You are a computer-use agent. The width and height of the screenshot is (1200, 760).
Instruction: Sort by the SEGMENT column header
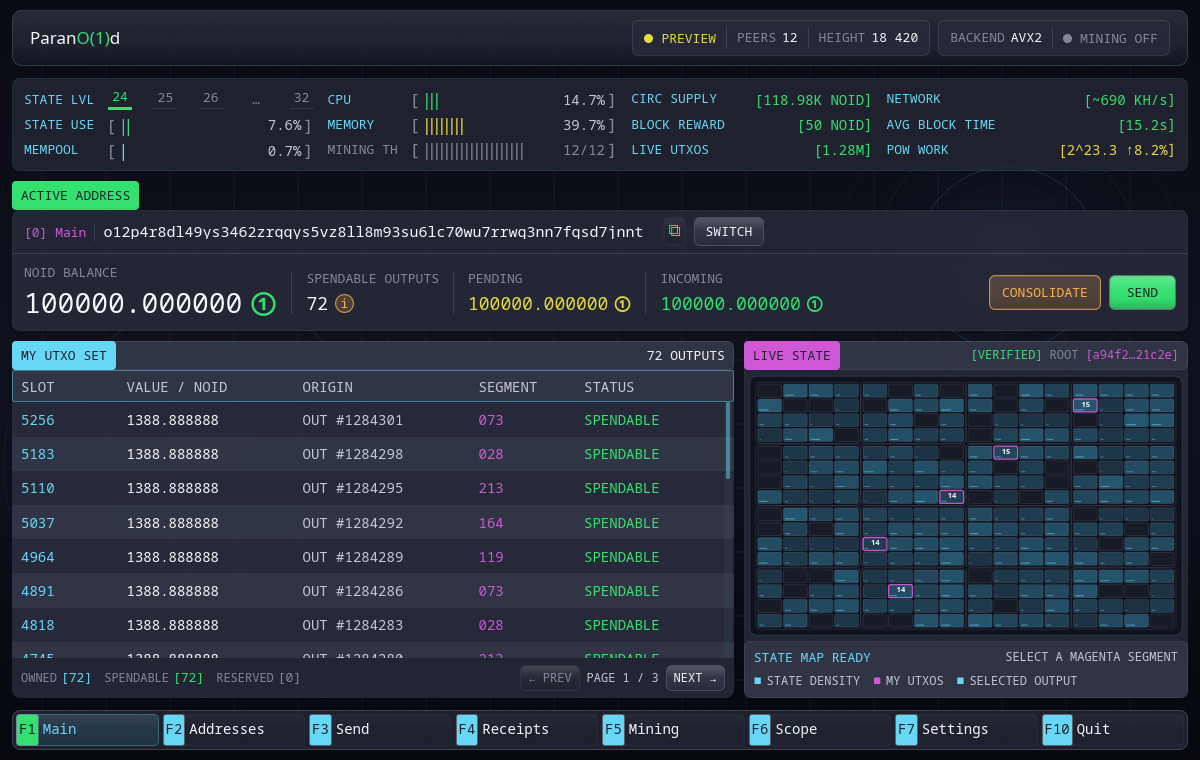[508, 387]
